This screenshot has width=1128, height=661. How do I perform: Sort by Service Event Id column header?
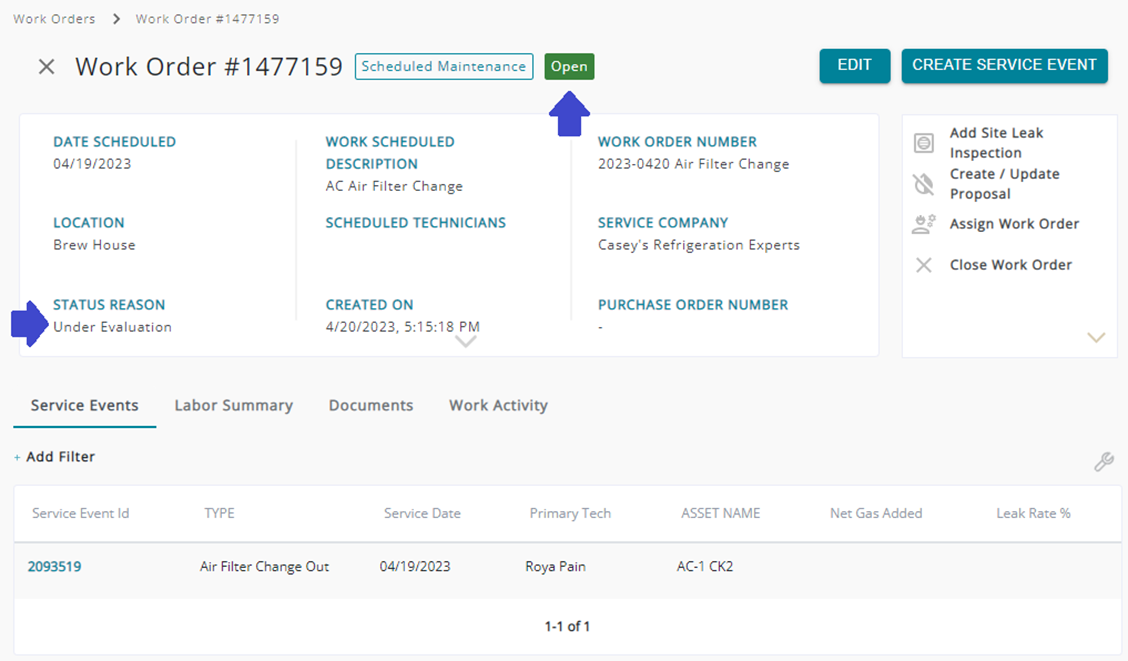81,514
